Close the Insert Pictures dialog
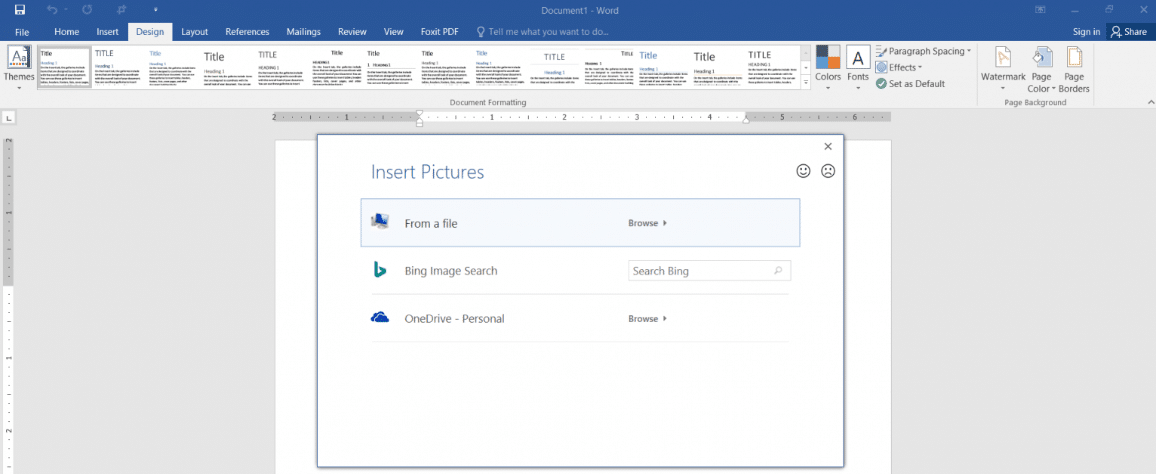Viewport: 1156px width, 474px height. pyautogui.click(x=828, y=147)
